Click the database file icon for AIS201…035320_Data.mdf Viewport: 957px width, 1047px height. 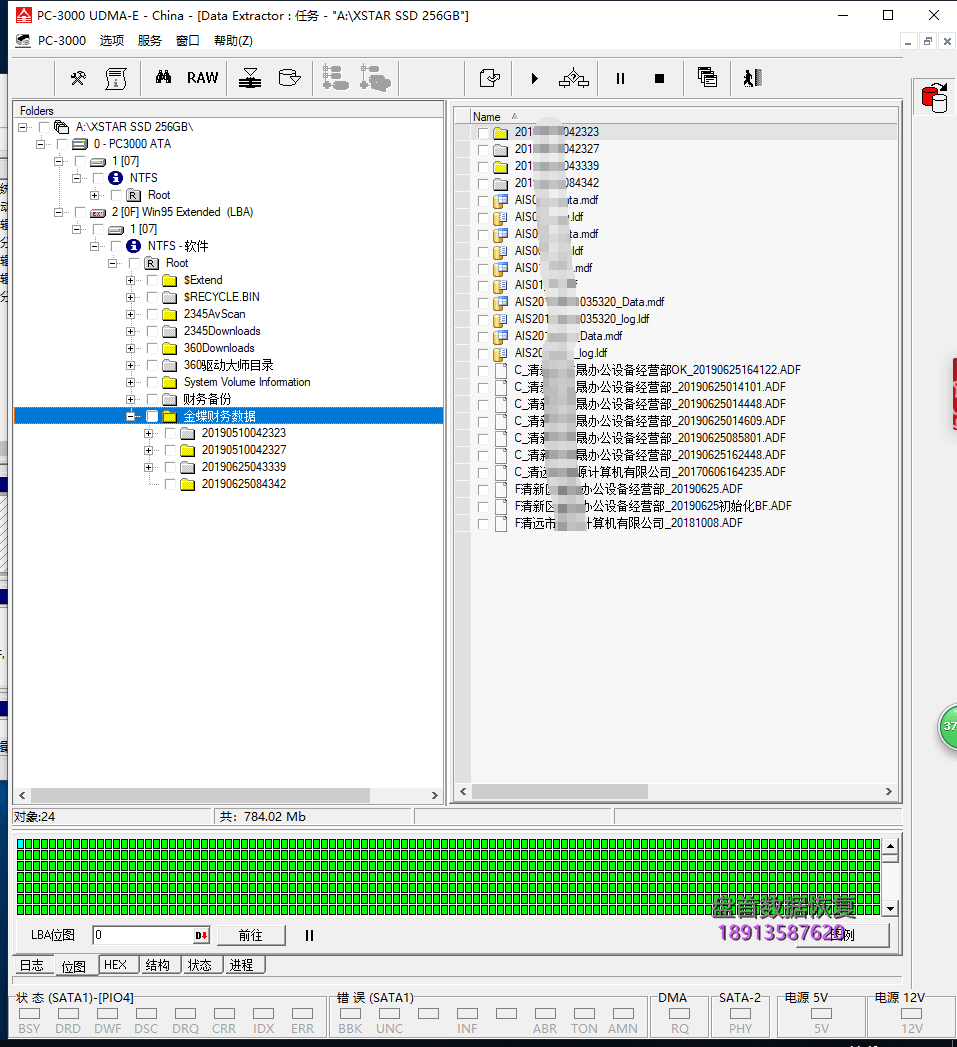(501, 302)
